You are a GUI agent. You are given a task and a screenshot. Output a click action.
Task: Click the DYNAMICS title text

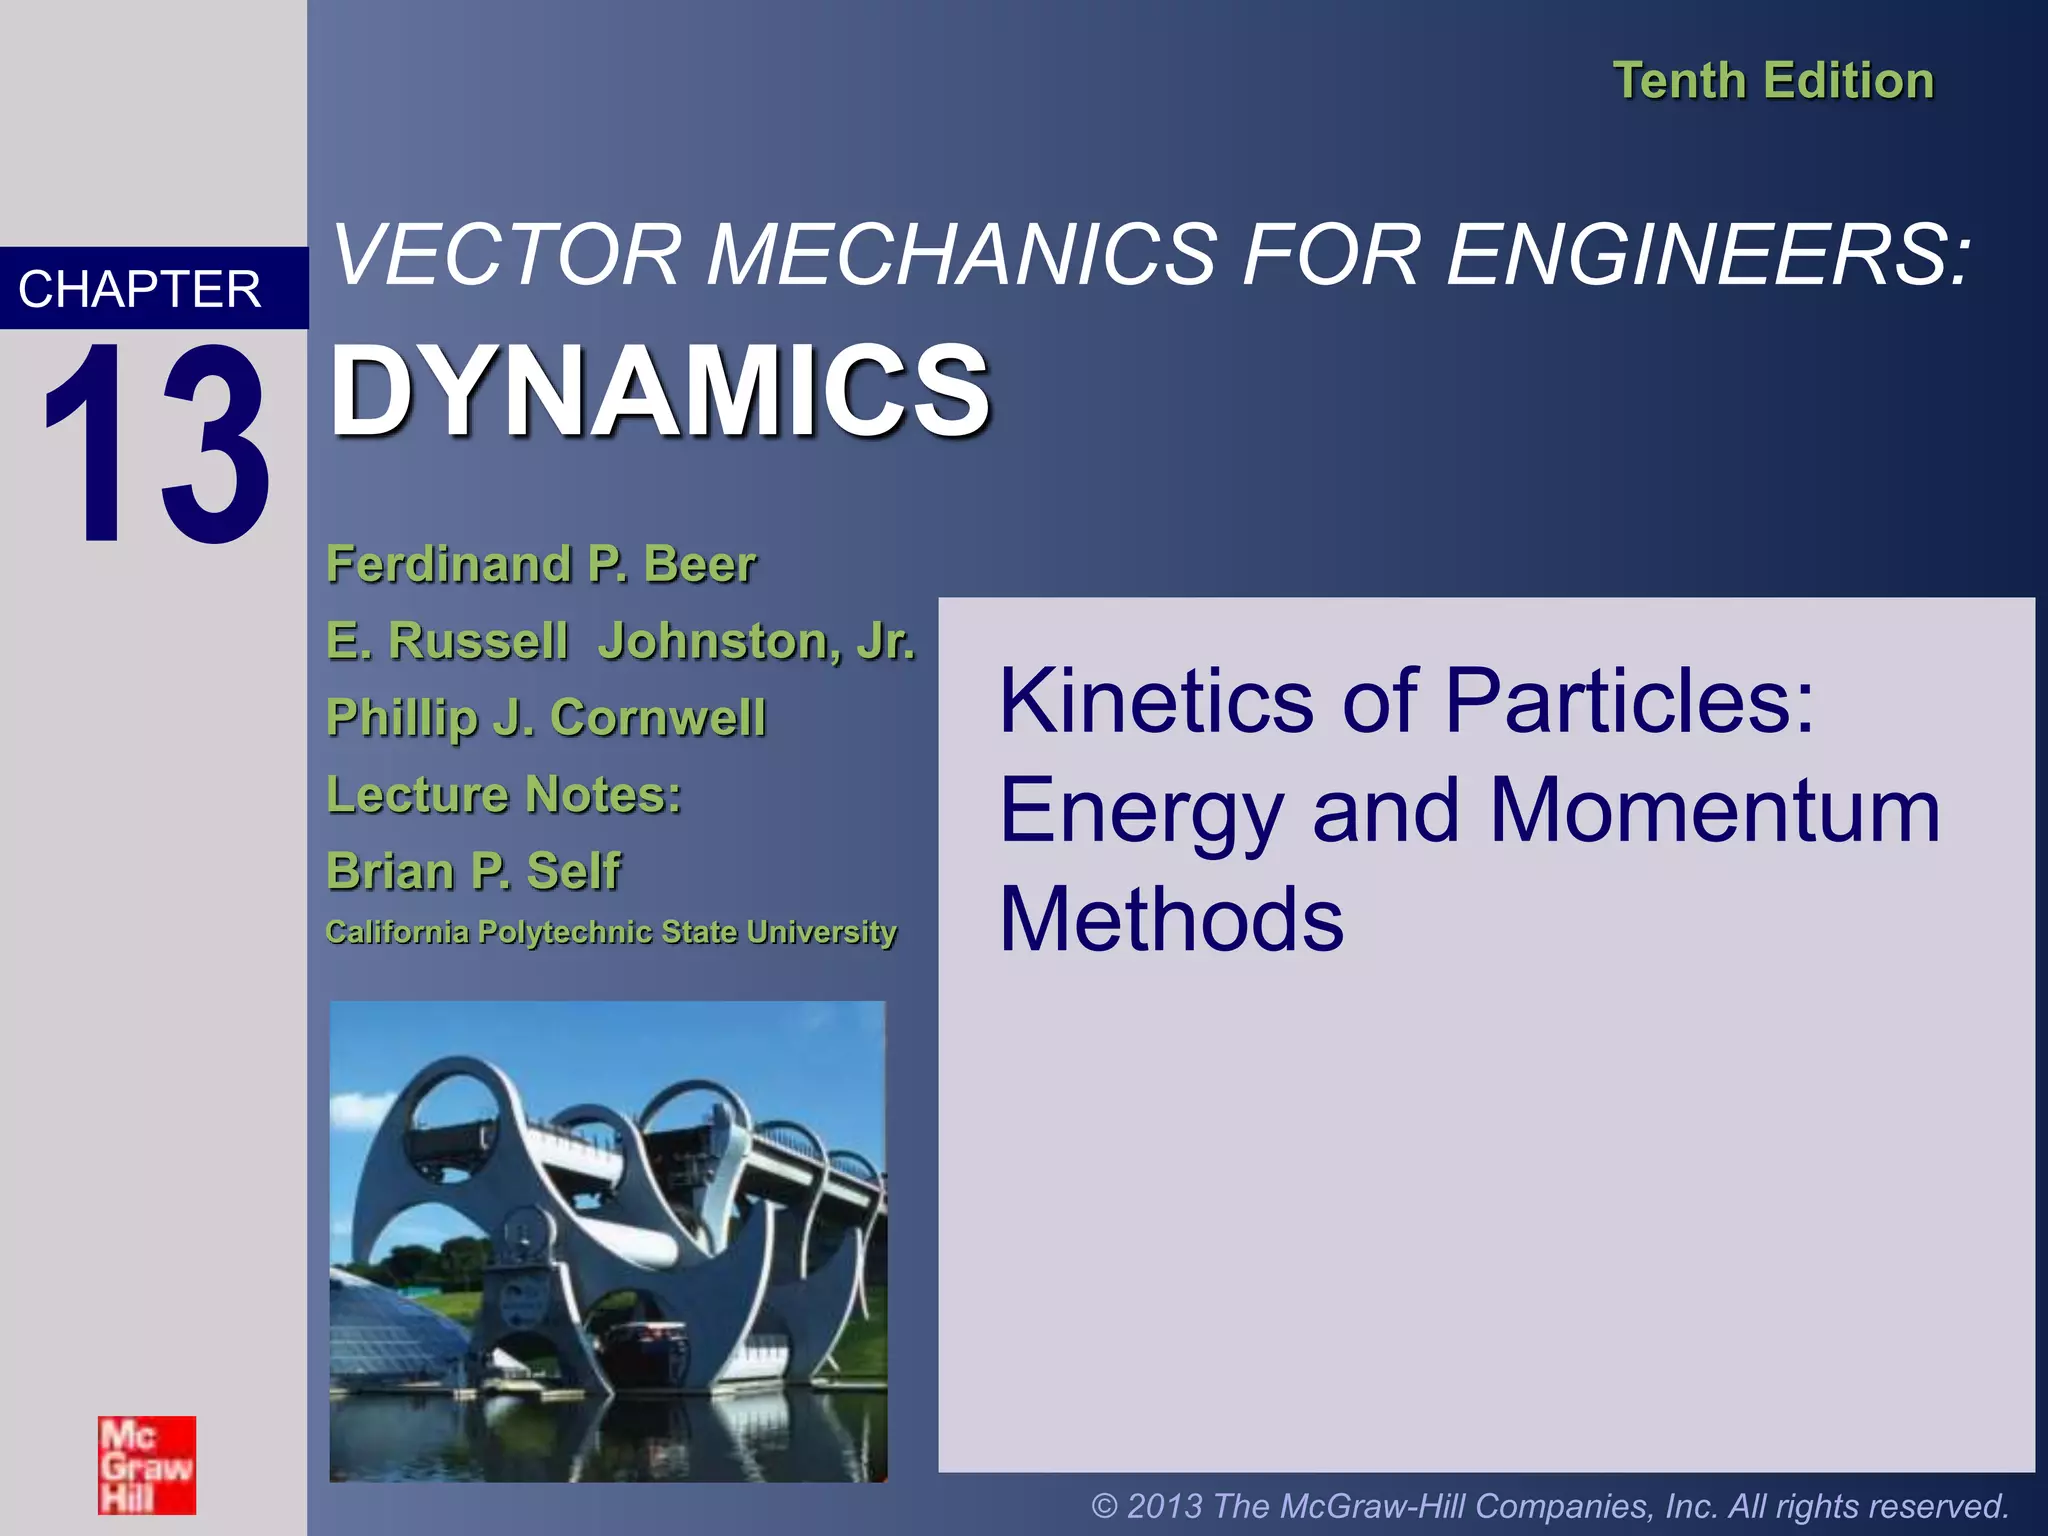point(660,390)
